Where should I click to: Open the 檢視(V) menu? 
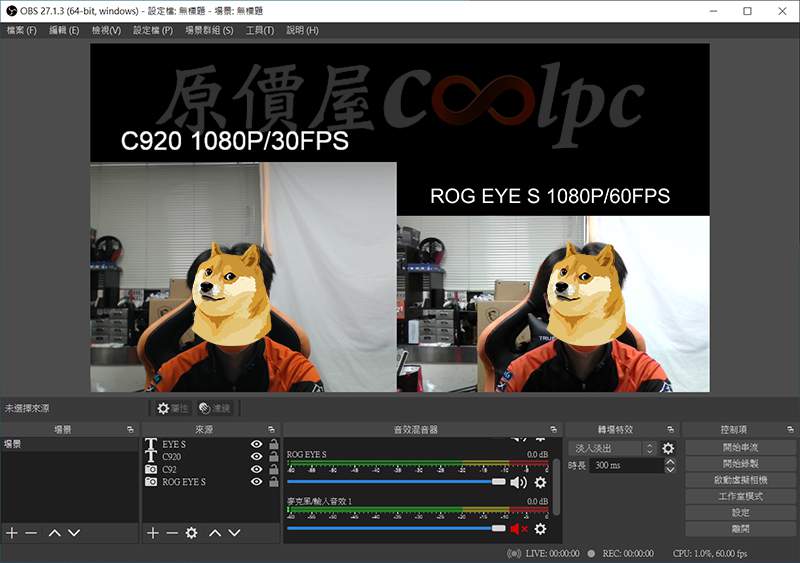tap(106, 30)
